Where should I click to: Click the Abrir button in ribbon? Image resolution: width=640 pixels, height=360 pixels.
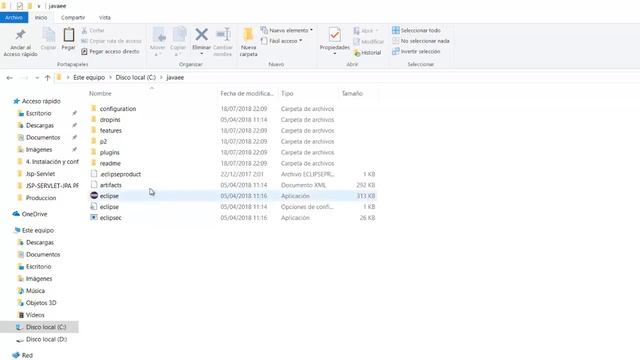tap(366, 31)
